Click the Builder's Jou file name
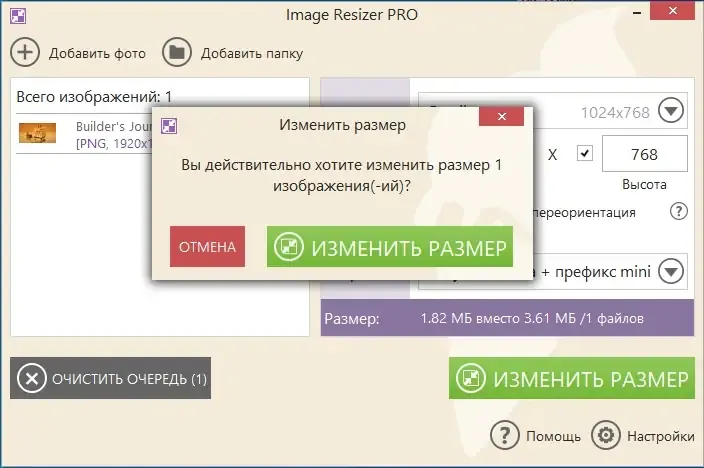This screenshot has height=468, width=704. coord(114,127)
